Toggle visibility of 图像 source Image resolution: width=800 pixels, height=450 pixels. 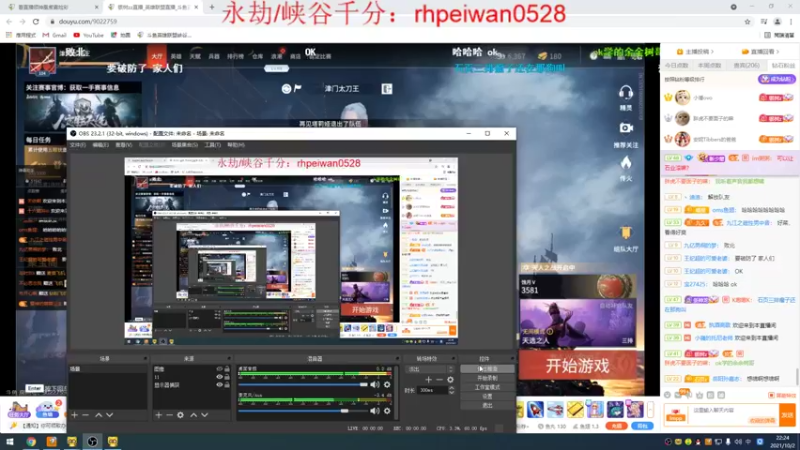pyautogui.click(x=219, y=369)
